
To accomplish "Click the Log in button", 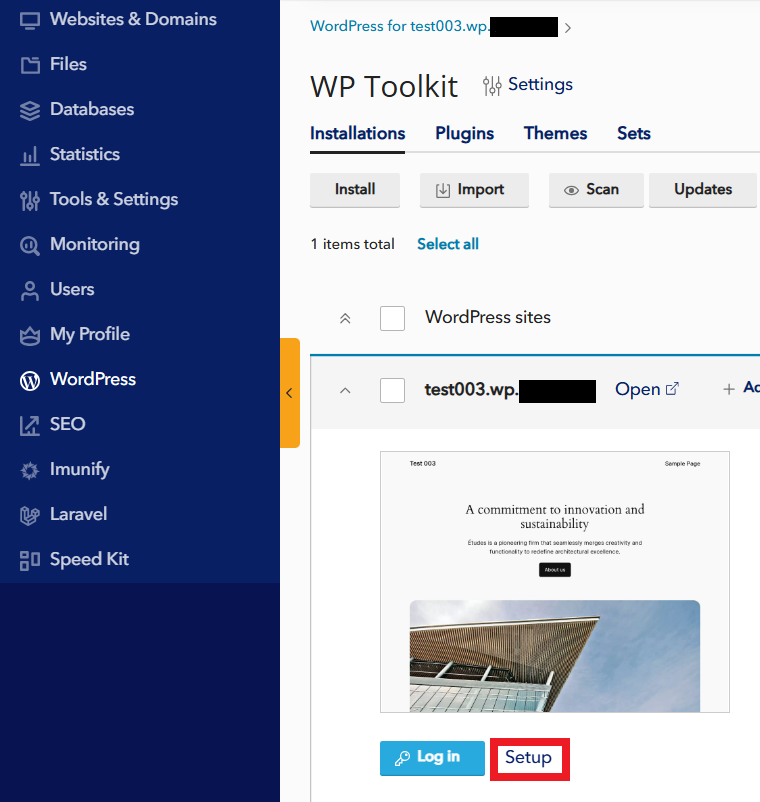I will click(432, 758).
